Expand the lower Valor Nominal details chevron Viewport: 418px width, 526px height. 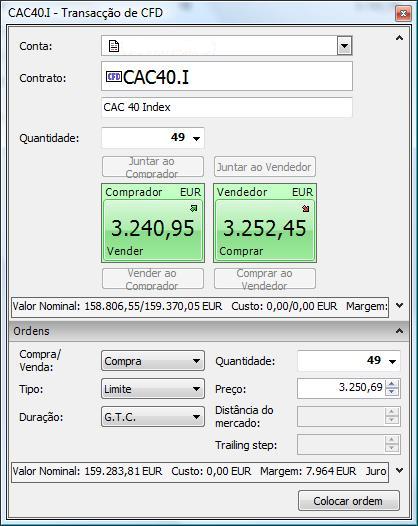click(399, 471)
